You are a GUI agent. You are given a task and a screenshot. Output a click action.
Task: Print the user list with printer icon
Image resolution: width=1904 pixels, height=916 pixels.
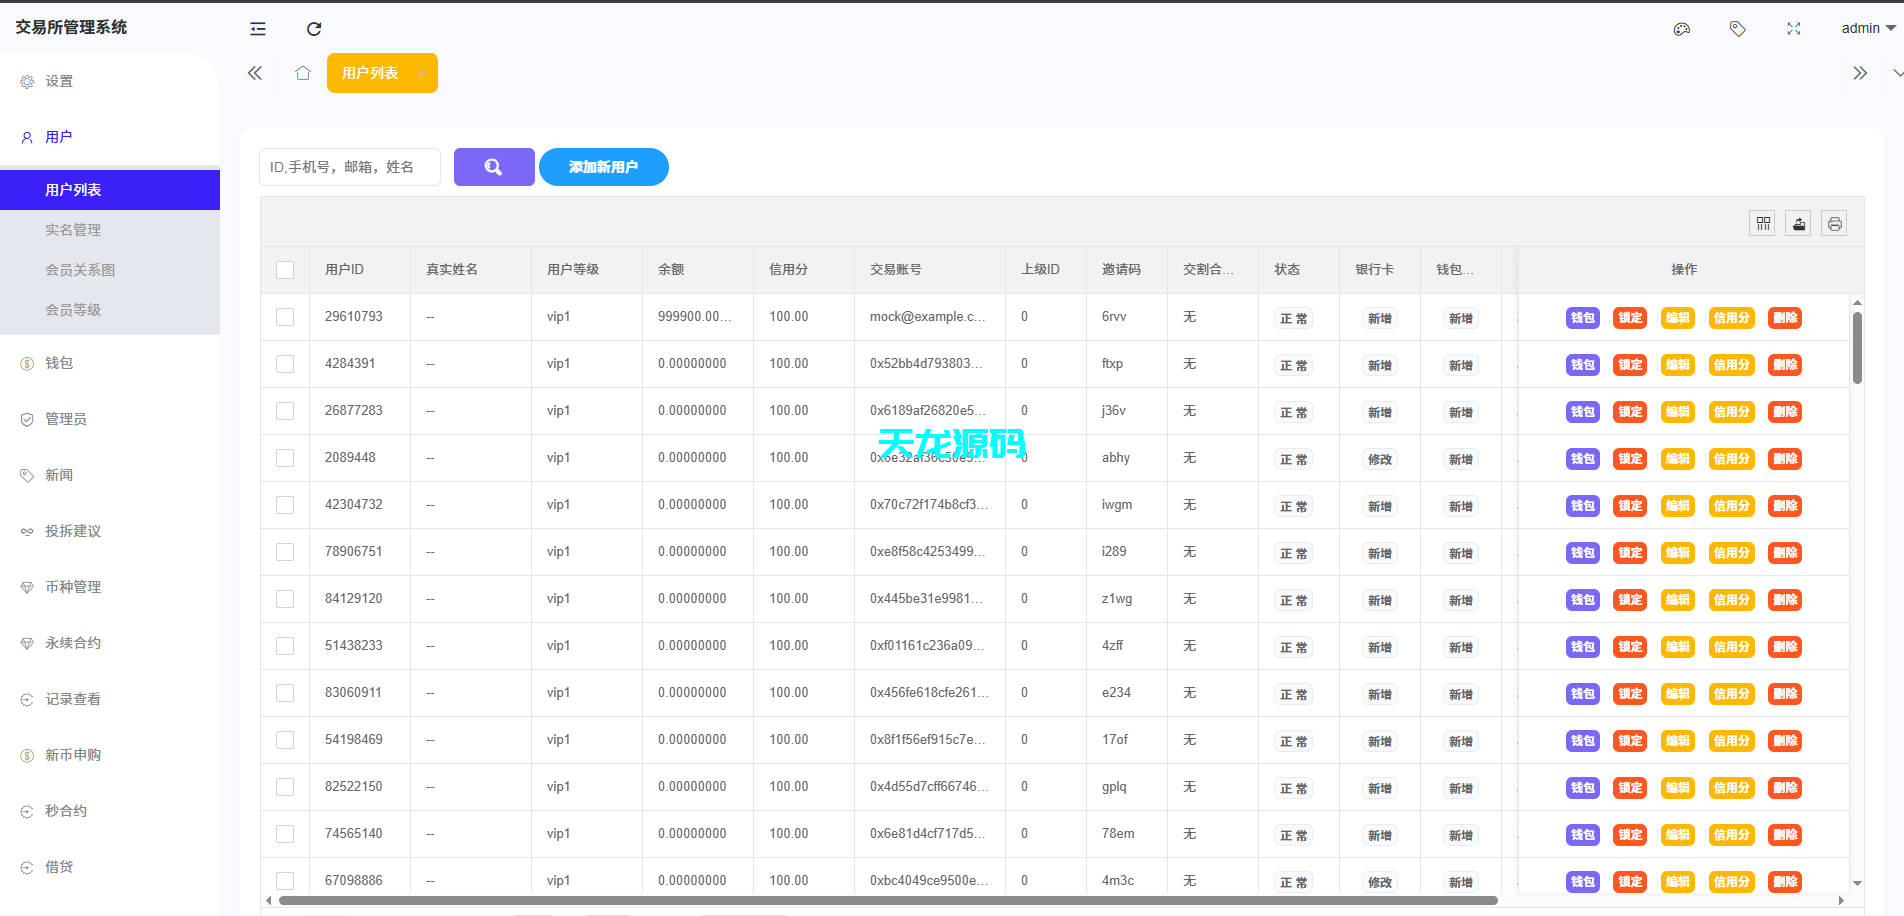[1834, 223]
